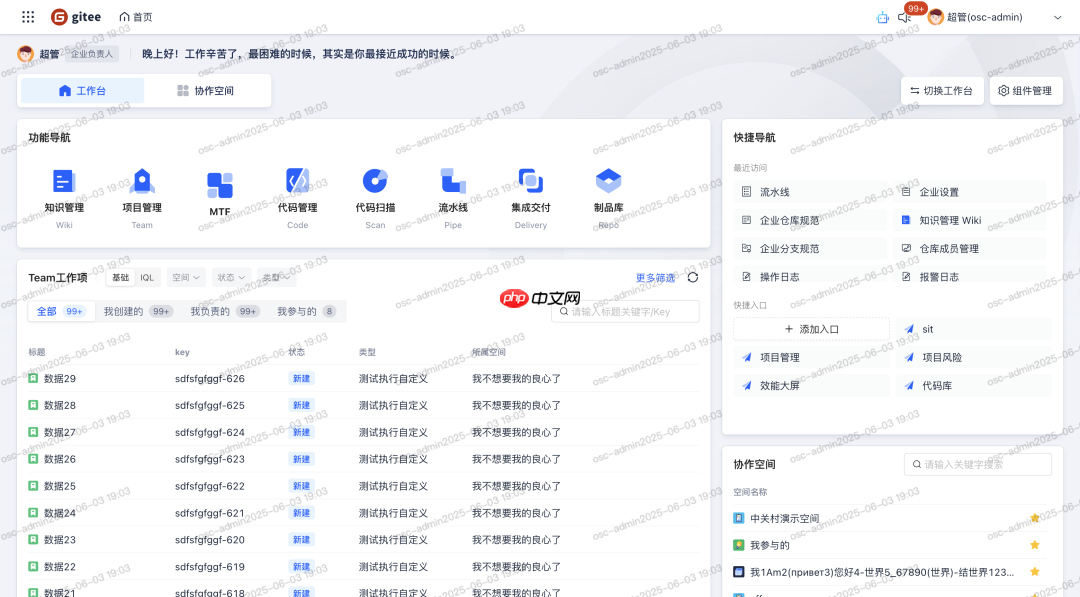The image size is (1080, 597).
Task: Expand the 空间 filter dropdown
Action: point(187,278)
